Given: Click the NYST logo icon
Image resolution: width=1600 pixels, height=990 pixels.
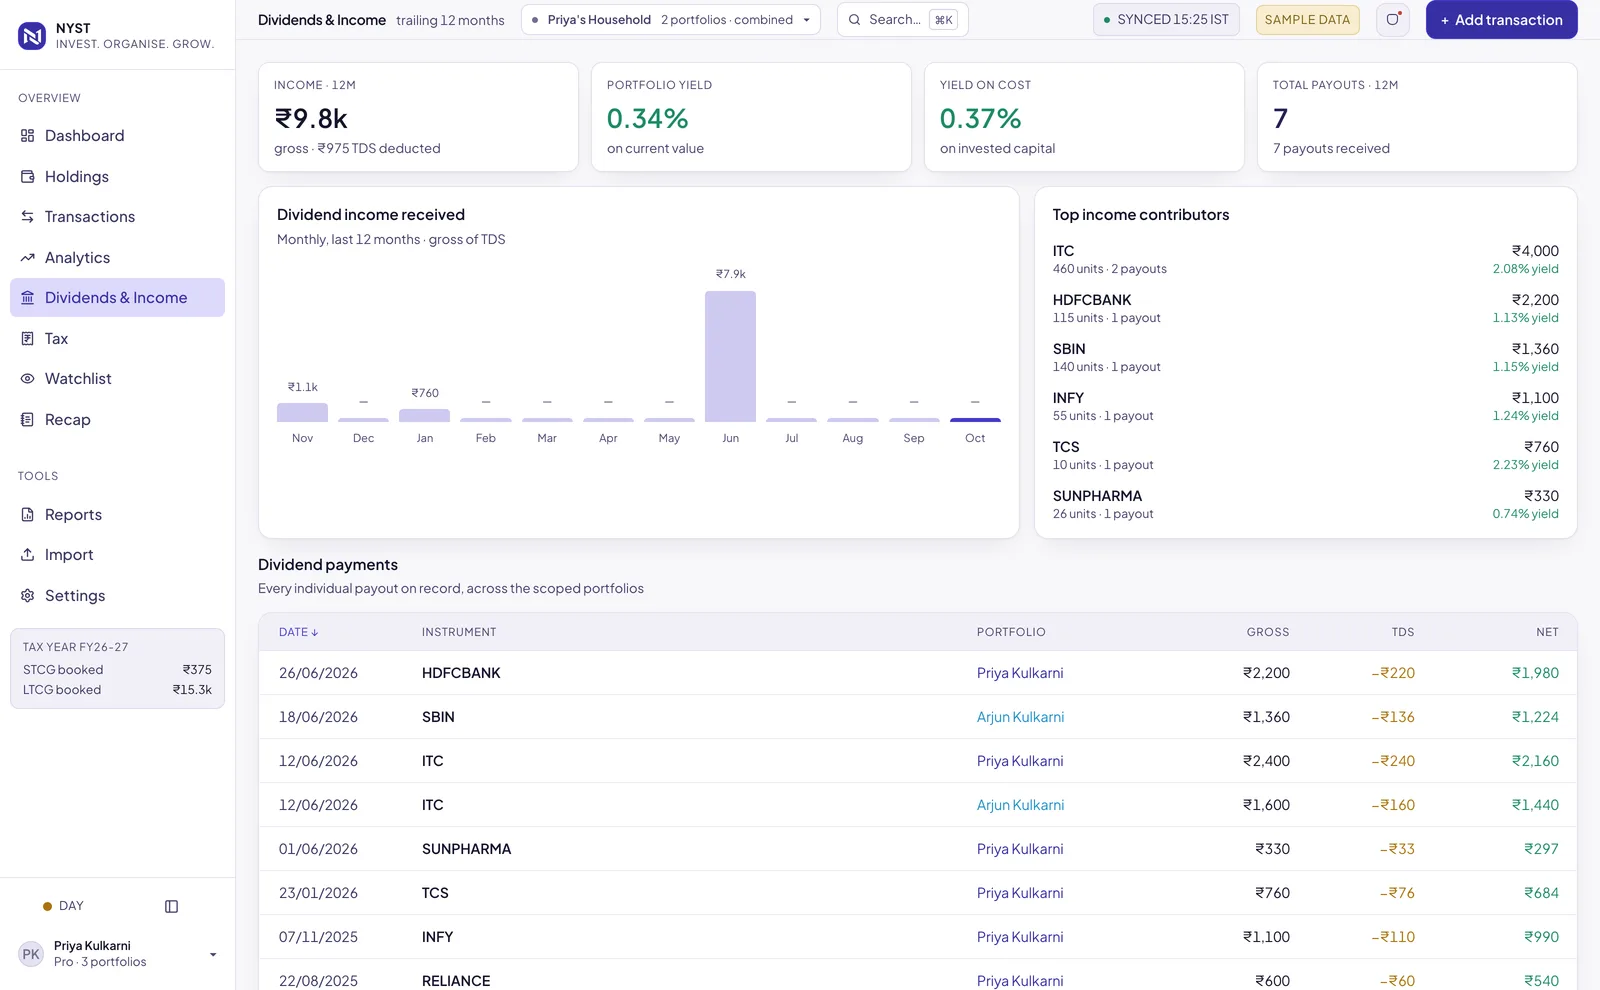Looking at the screenshot, I should click(x=32, y=36).
